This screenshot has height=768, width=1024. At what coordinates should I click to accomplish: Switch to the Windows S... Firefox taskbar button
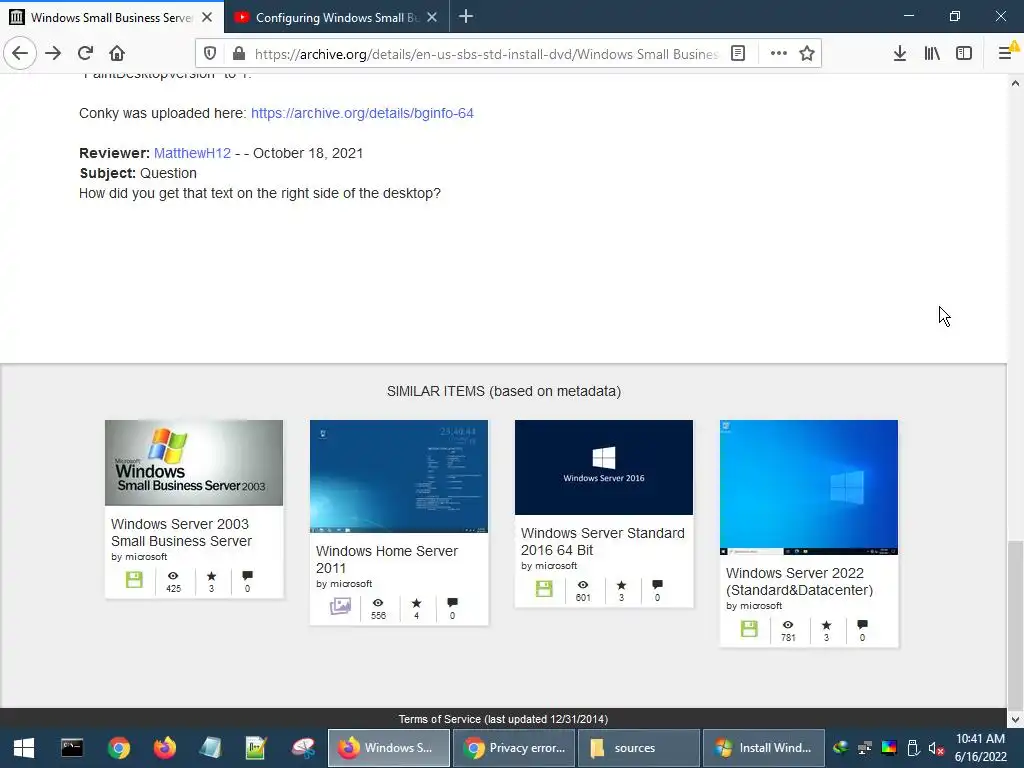click(389, 748)
